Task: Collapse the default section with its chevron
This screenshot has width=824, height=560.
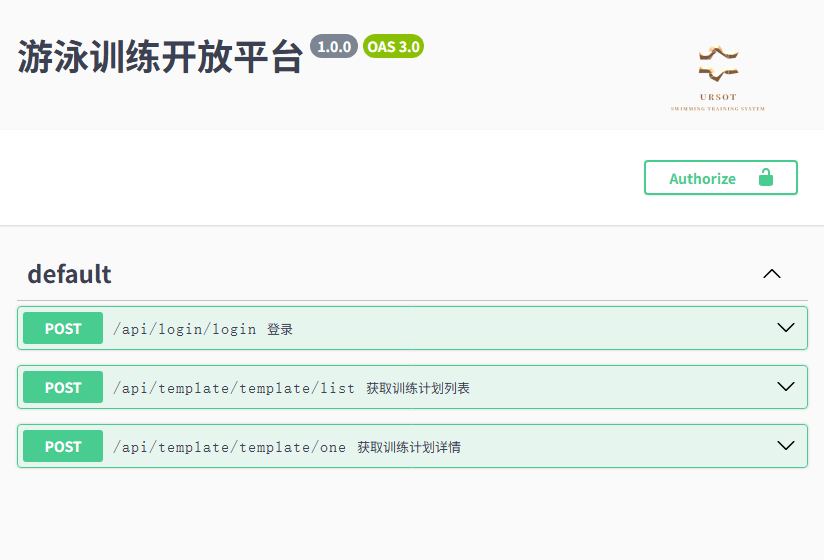Action: [x=771, y=274]
